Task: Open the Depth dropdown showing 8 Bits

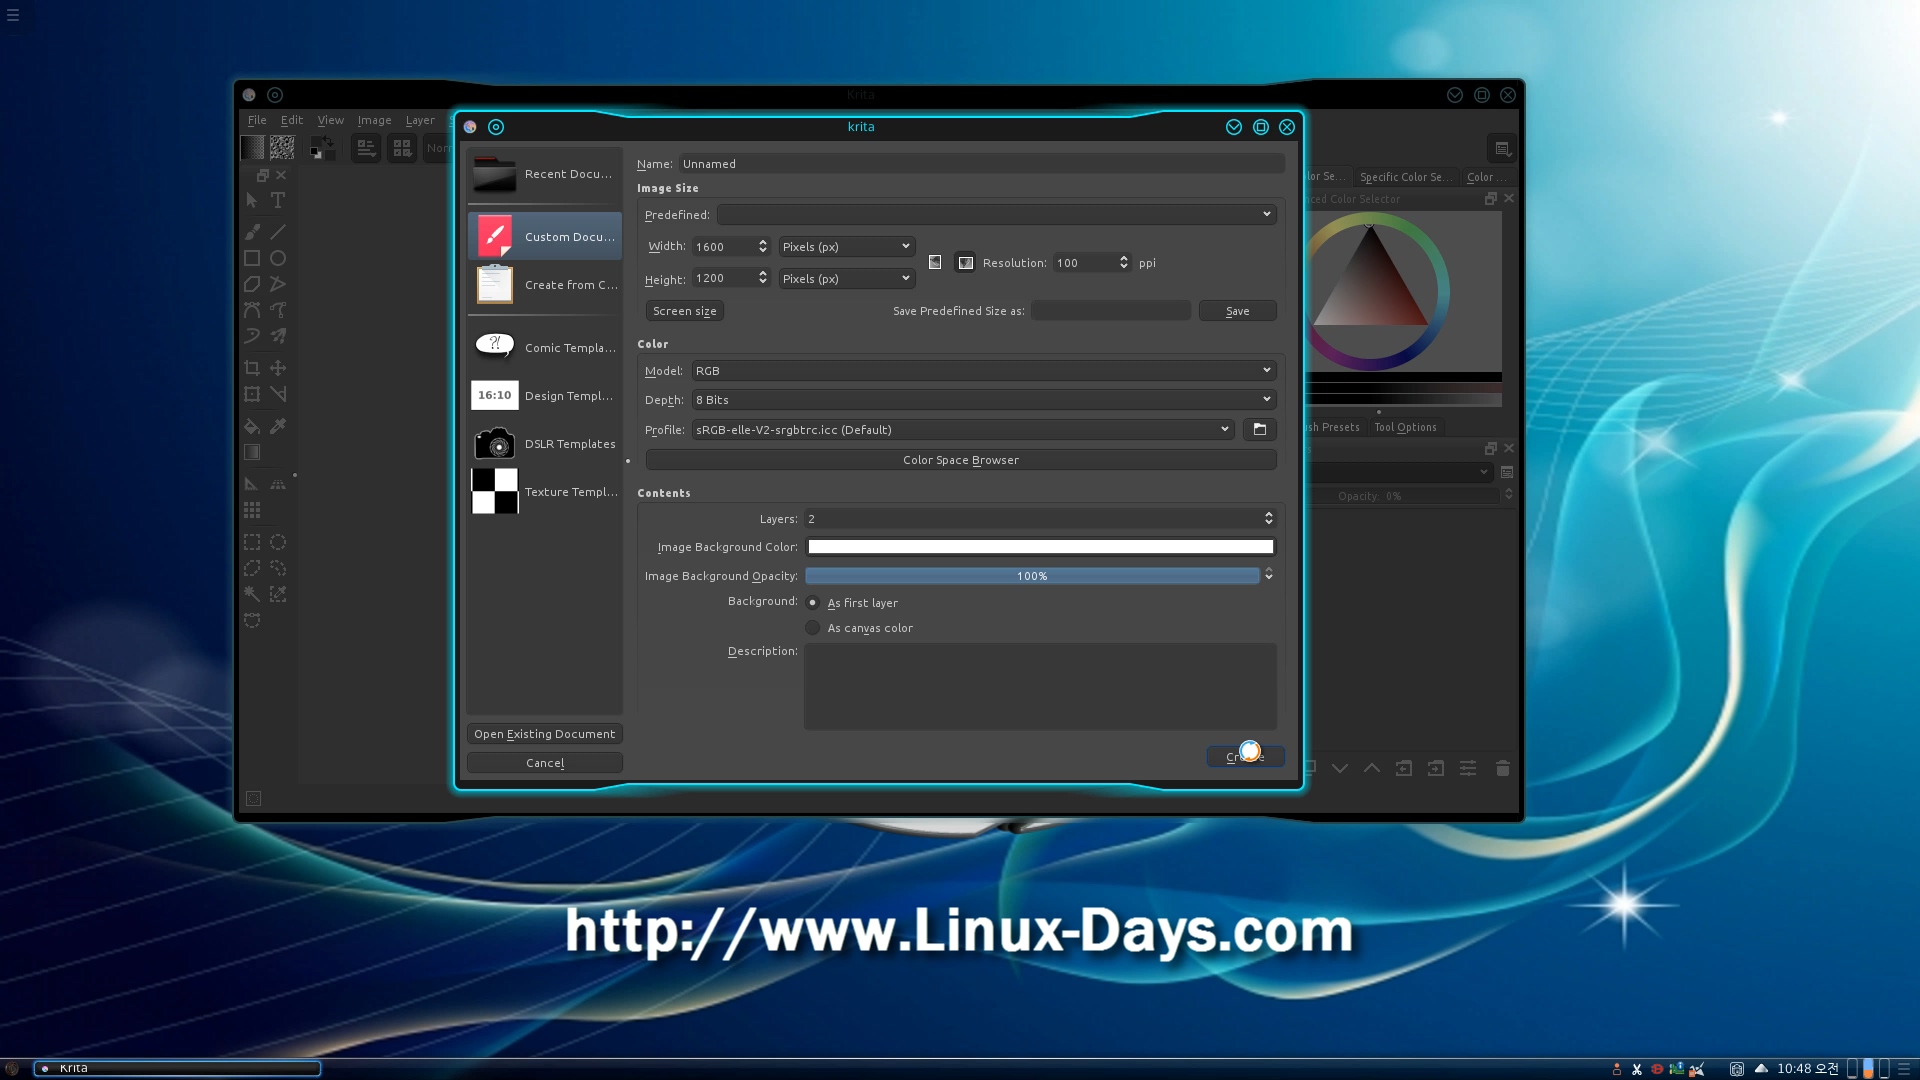Action: (984, 399)
